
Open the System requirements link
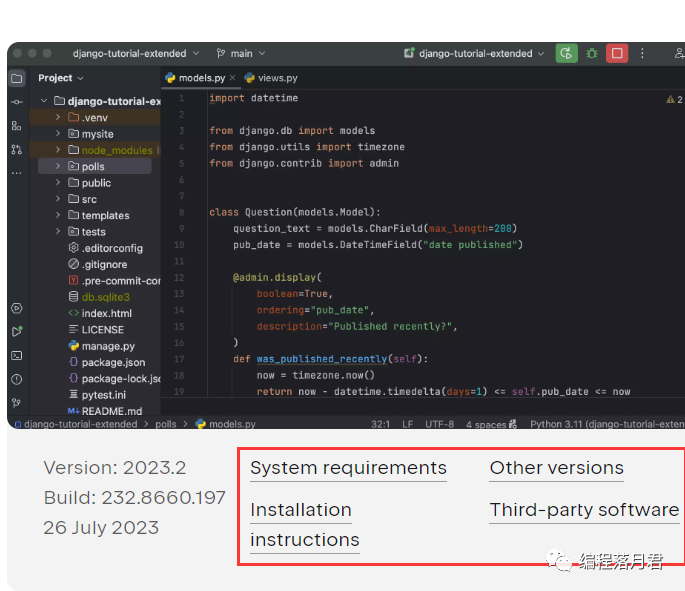tap(348, 468)
